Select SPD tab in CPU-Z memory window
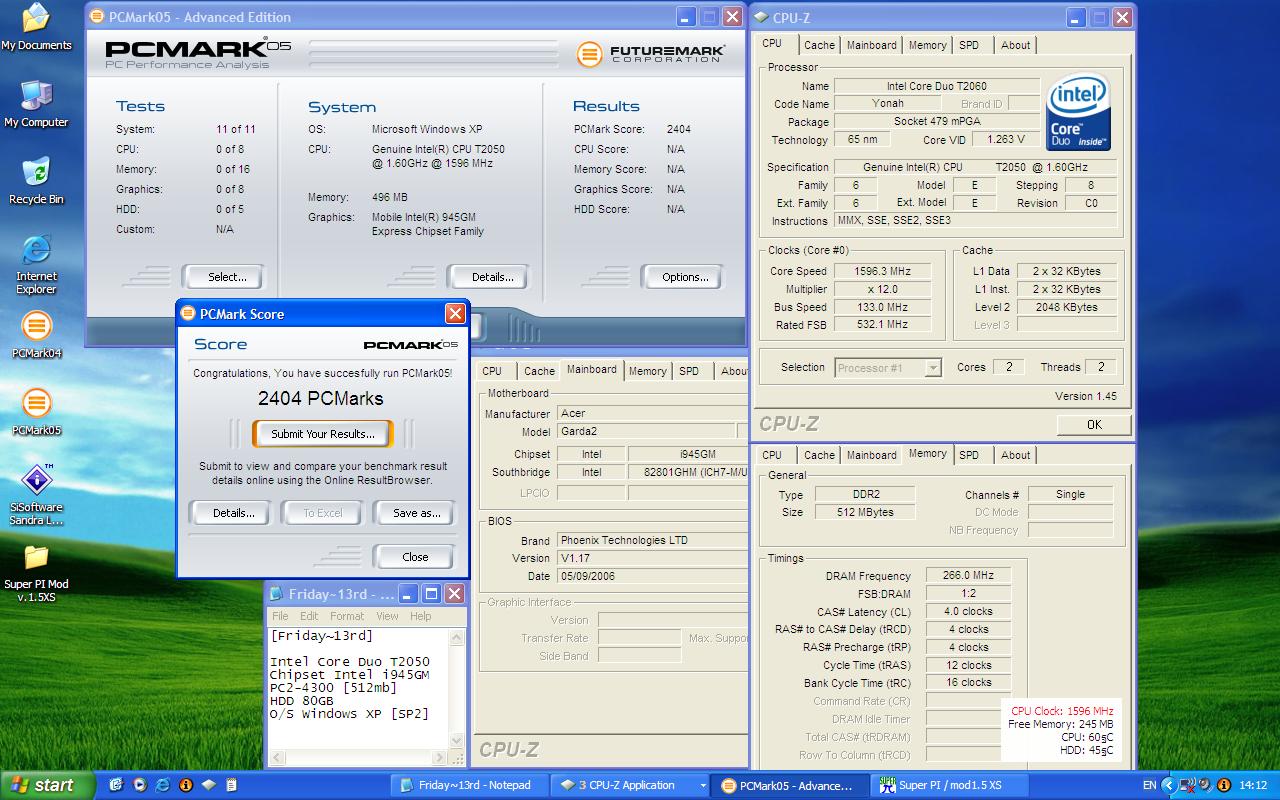The height and width of the screenshot is (800, 1280). tap(968, 455)
